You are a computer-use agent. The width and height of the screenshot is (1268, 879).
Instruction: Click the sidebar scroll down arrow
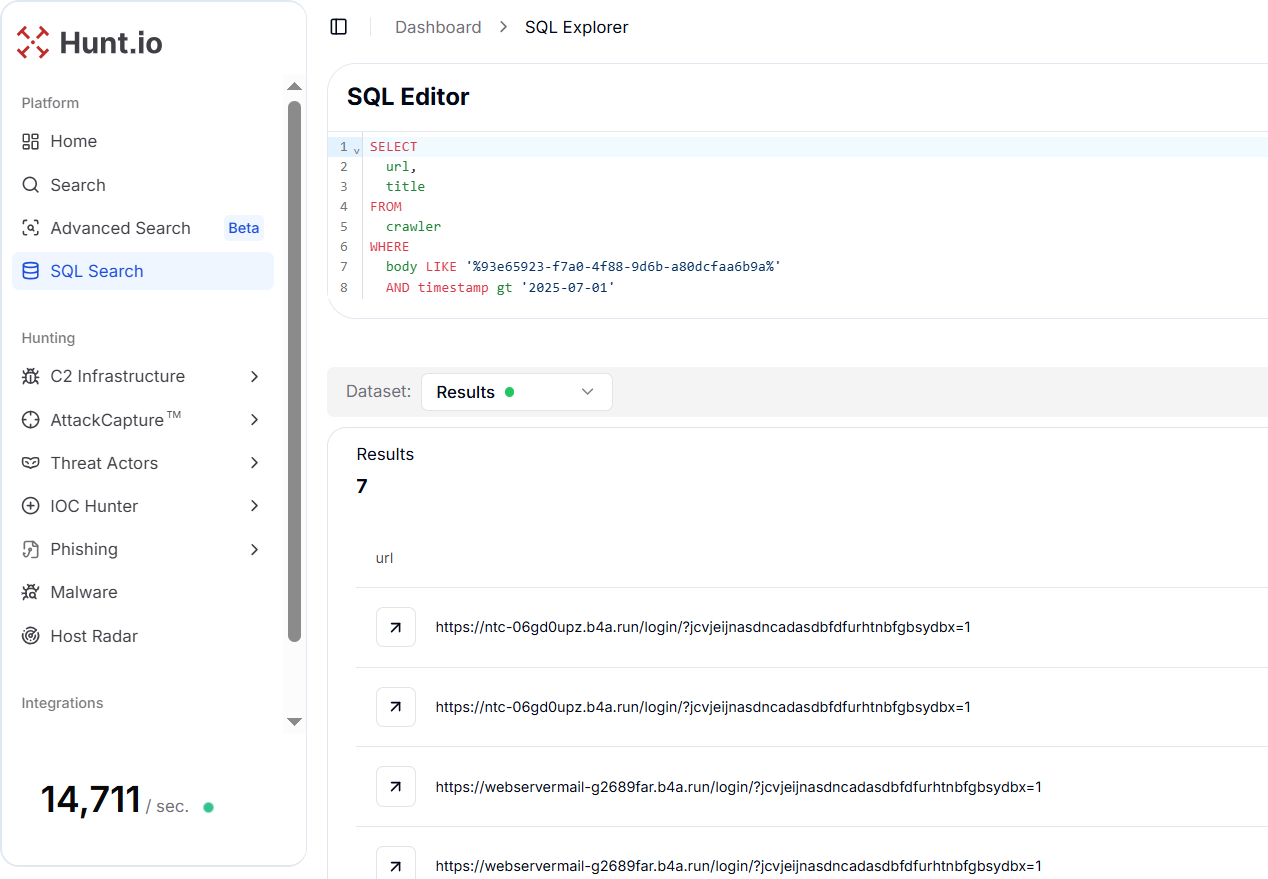[294, 721]
